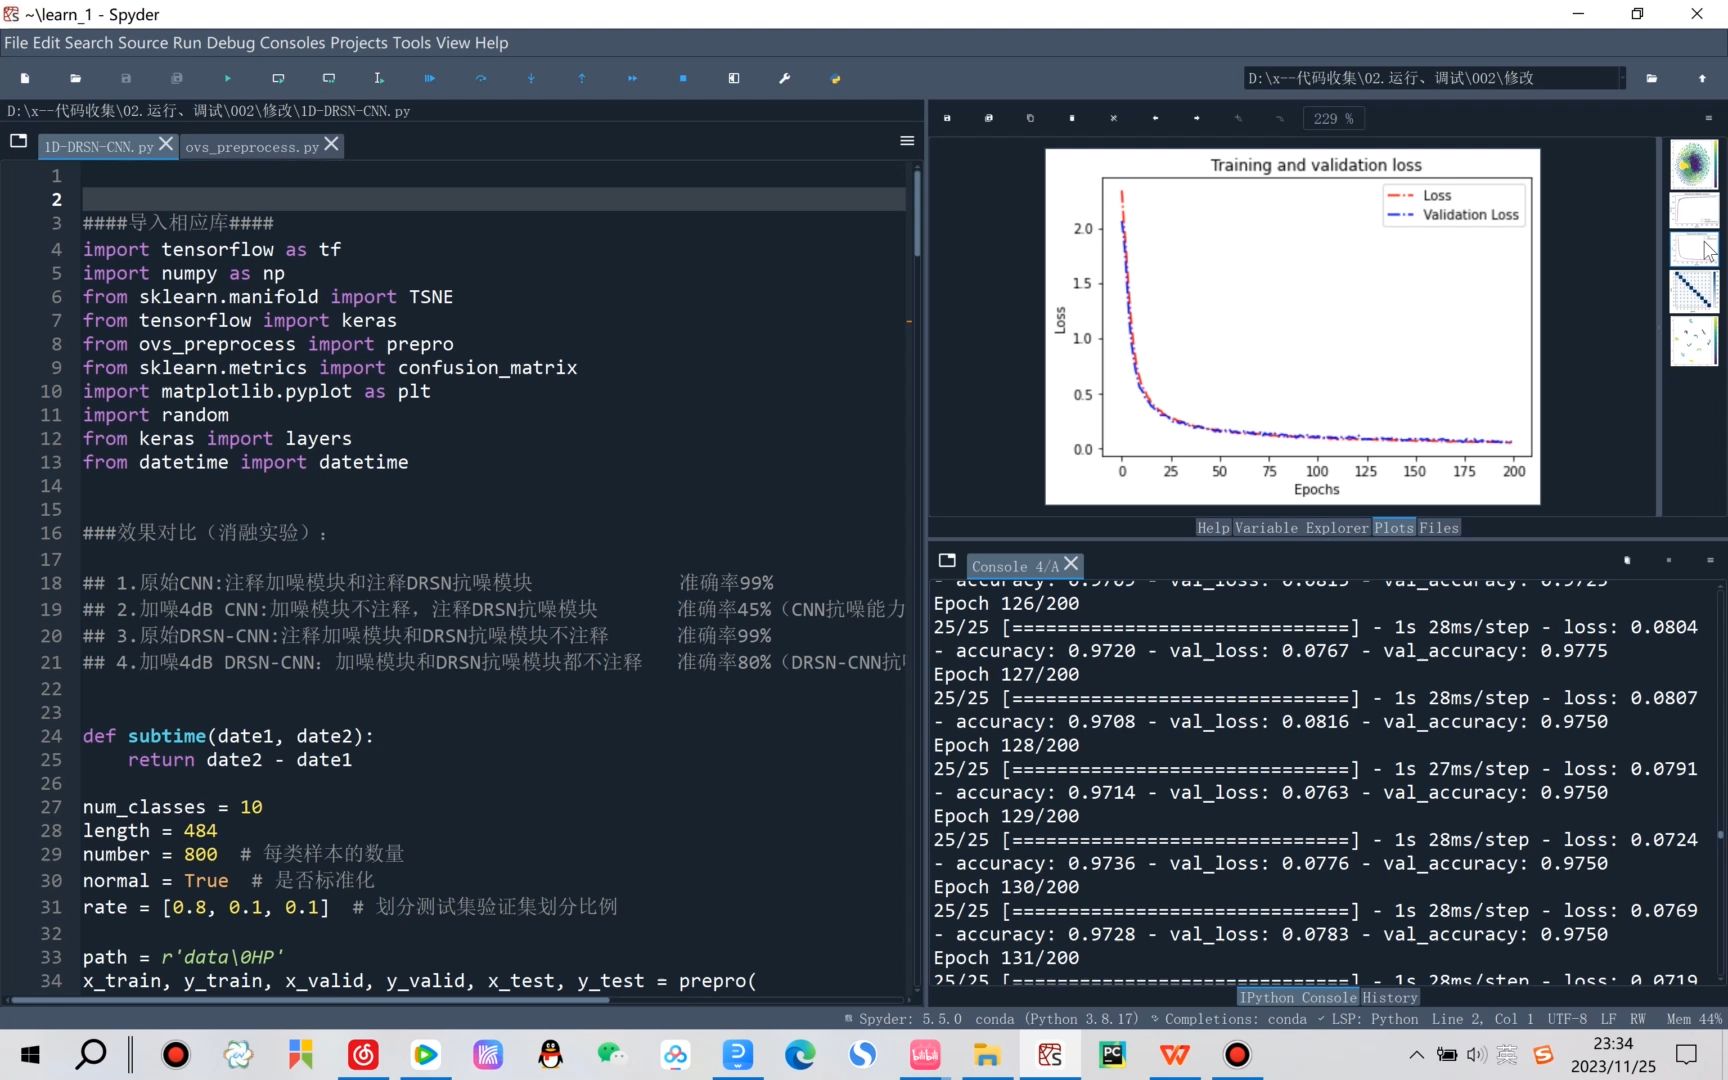The width and height of the screenshot is (1728, 1080).
Task: Select first colorful t-SNE plot thumbnail
Action: coord(1694,164)
